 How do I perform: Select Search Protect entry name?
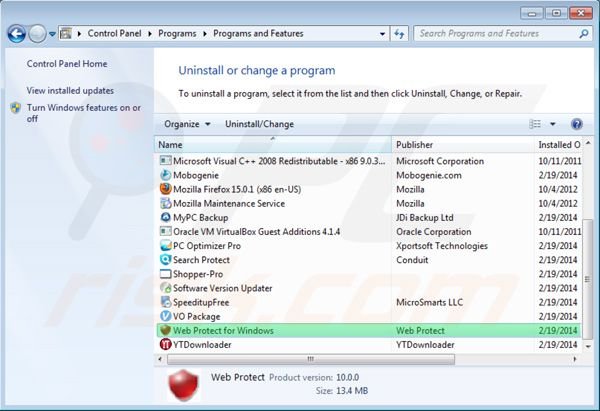click(201, 260)
